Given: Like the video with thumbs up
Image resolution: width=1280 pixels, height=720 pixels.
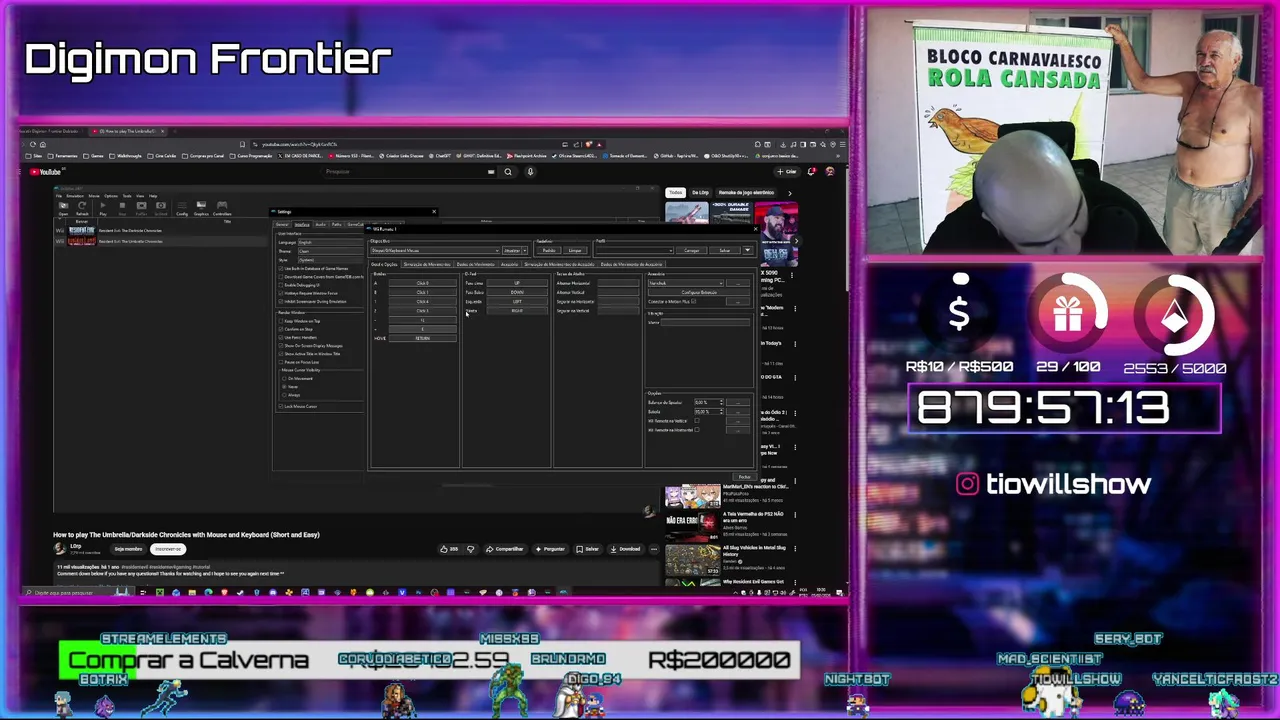Looking at the screenshot, I should tap(449, 549).
